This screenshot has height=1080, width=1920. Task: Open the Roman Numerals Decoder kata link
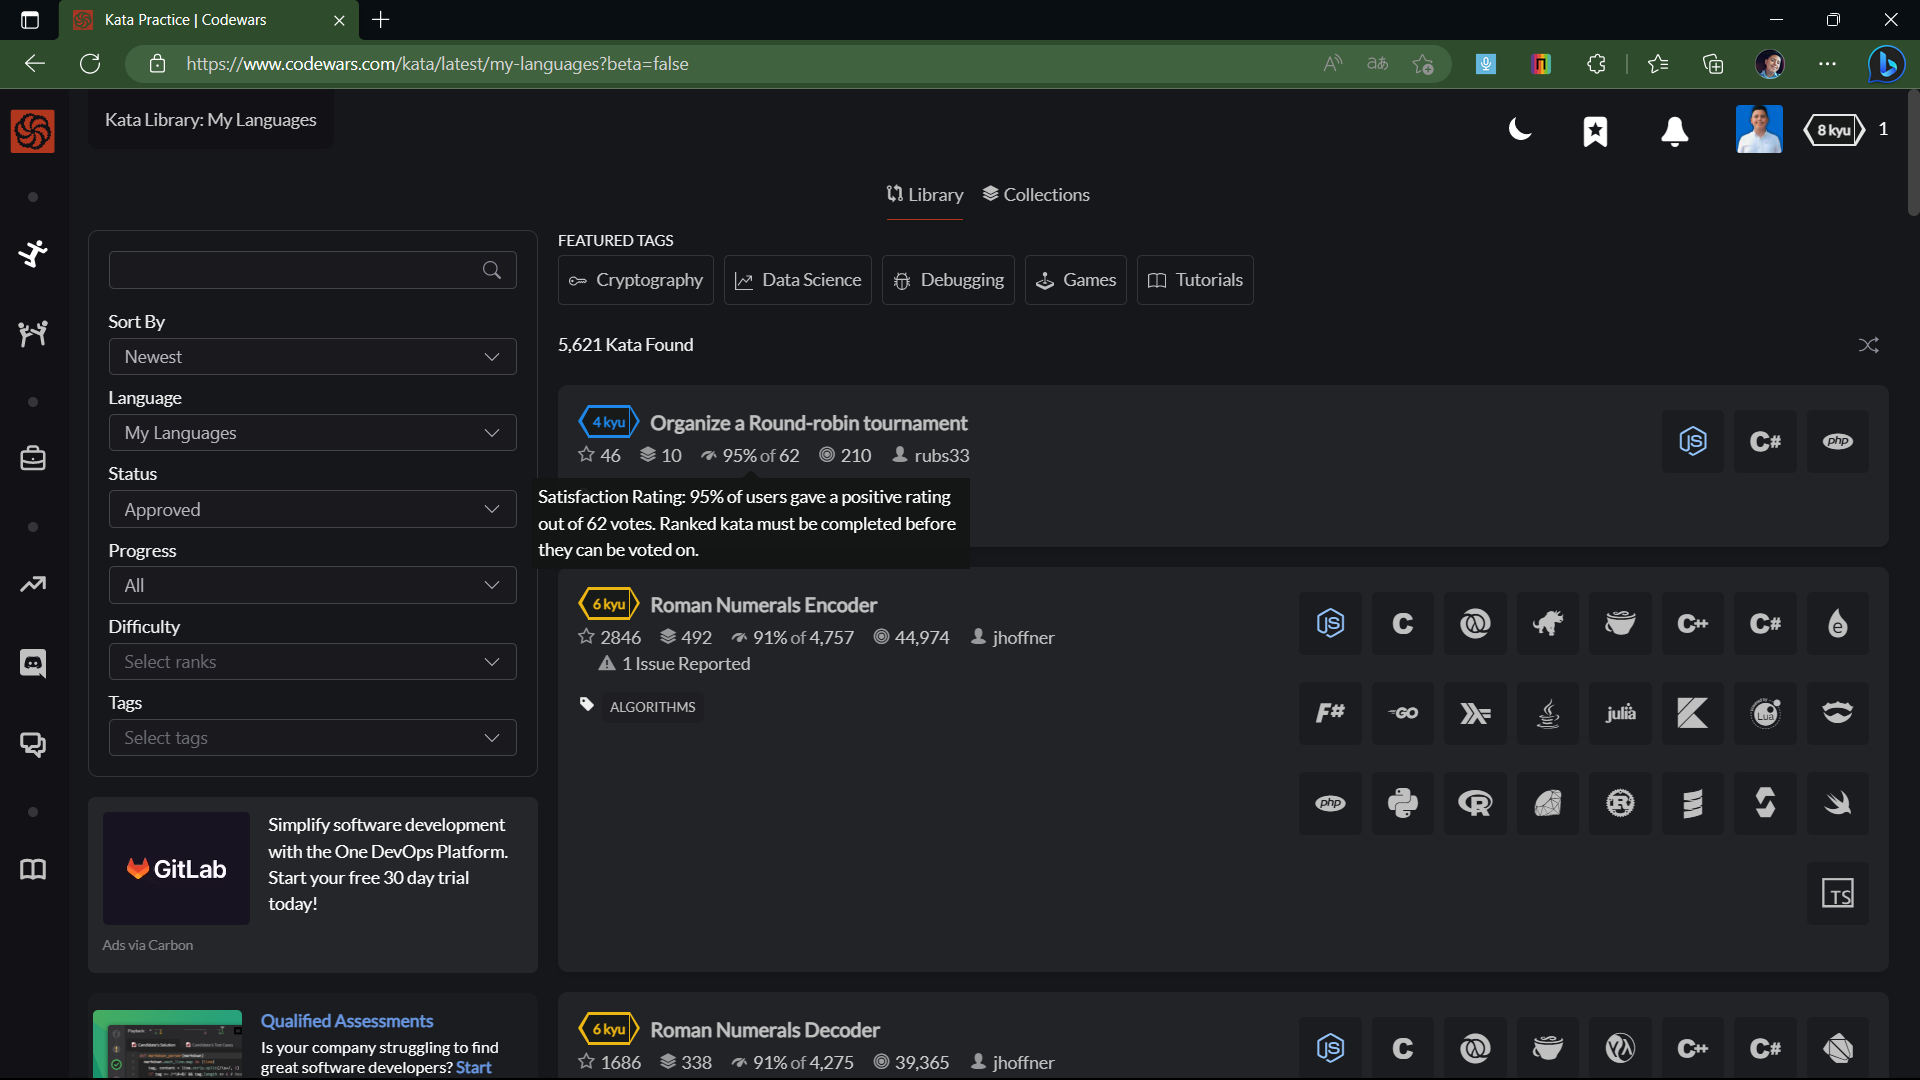[x=765, y=1030]
